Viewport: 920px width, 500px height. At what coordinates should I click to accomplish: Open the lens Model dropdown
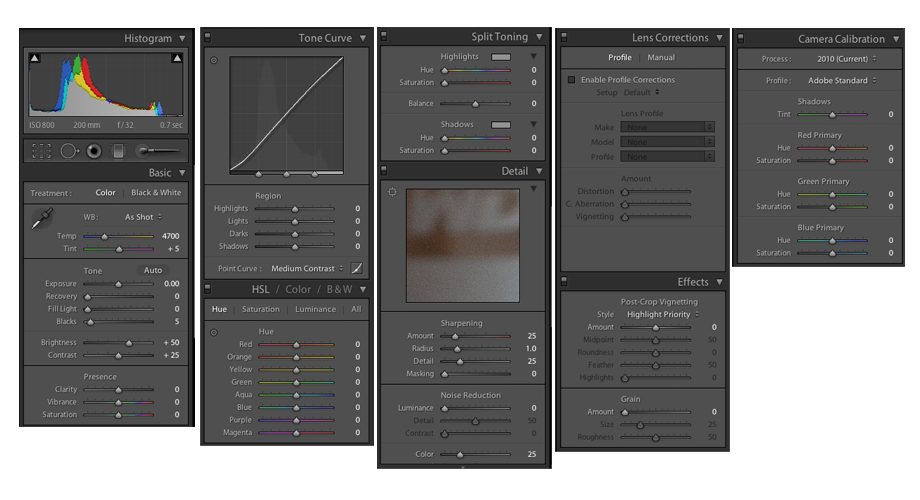667,142
